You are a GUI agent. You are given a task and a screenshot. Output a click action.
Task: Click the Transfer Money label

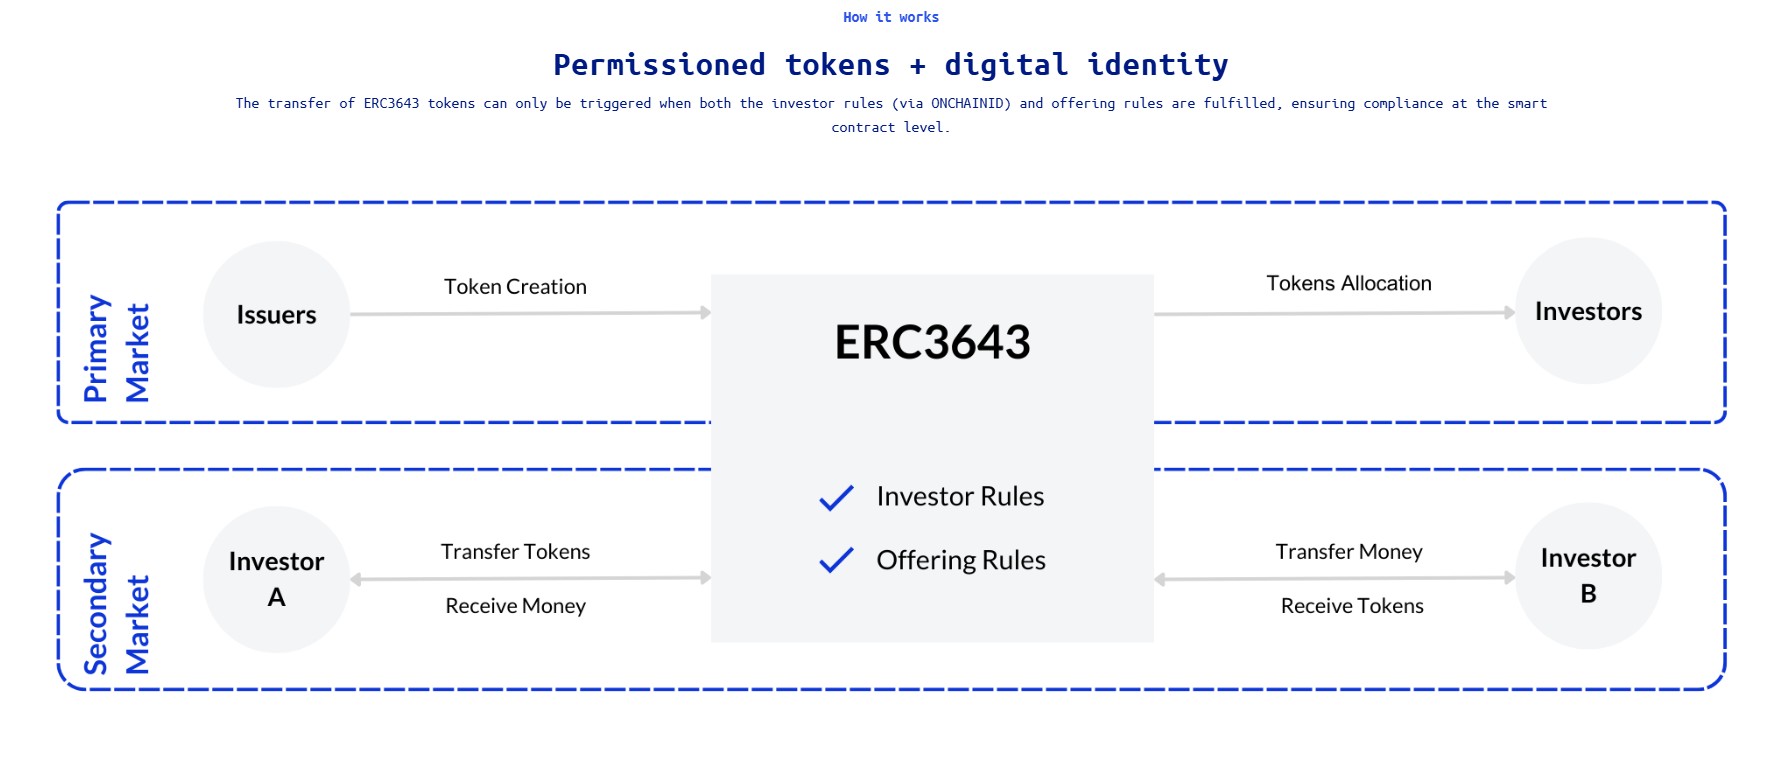click(x=1348, y=552)
